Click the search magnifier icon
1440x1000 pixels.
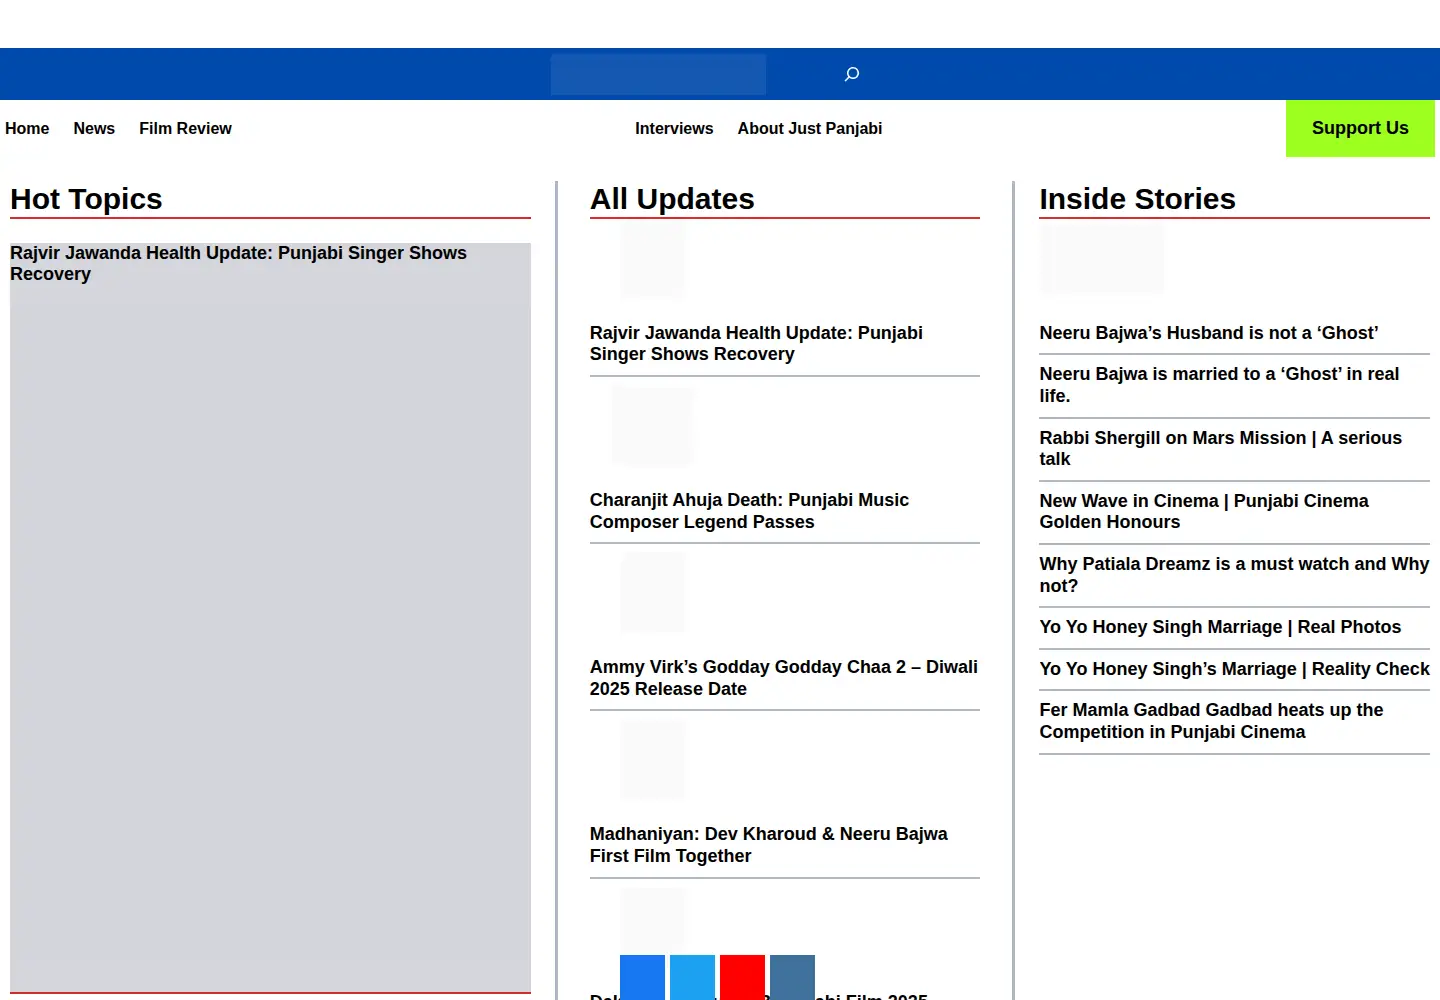852,74
